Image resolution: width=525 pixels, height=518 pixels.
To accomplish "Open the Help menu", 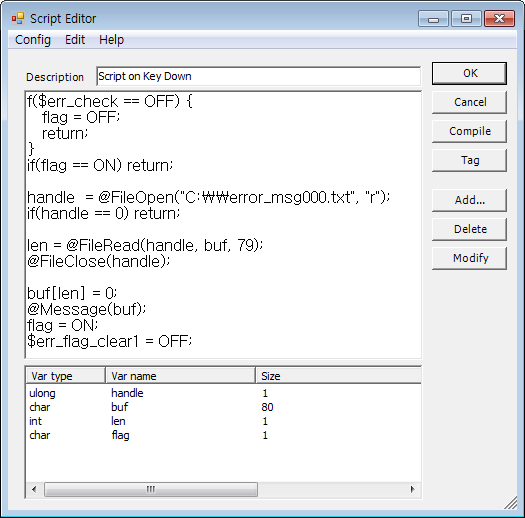I will pyautogui.click(x=111, y=40).
